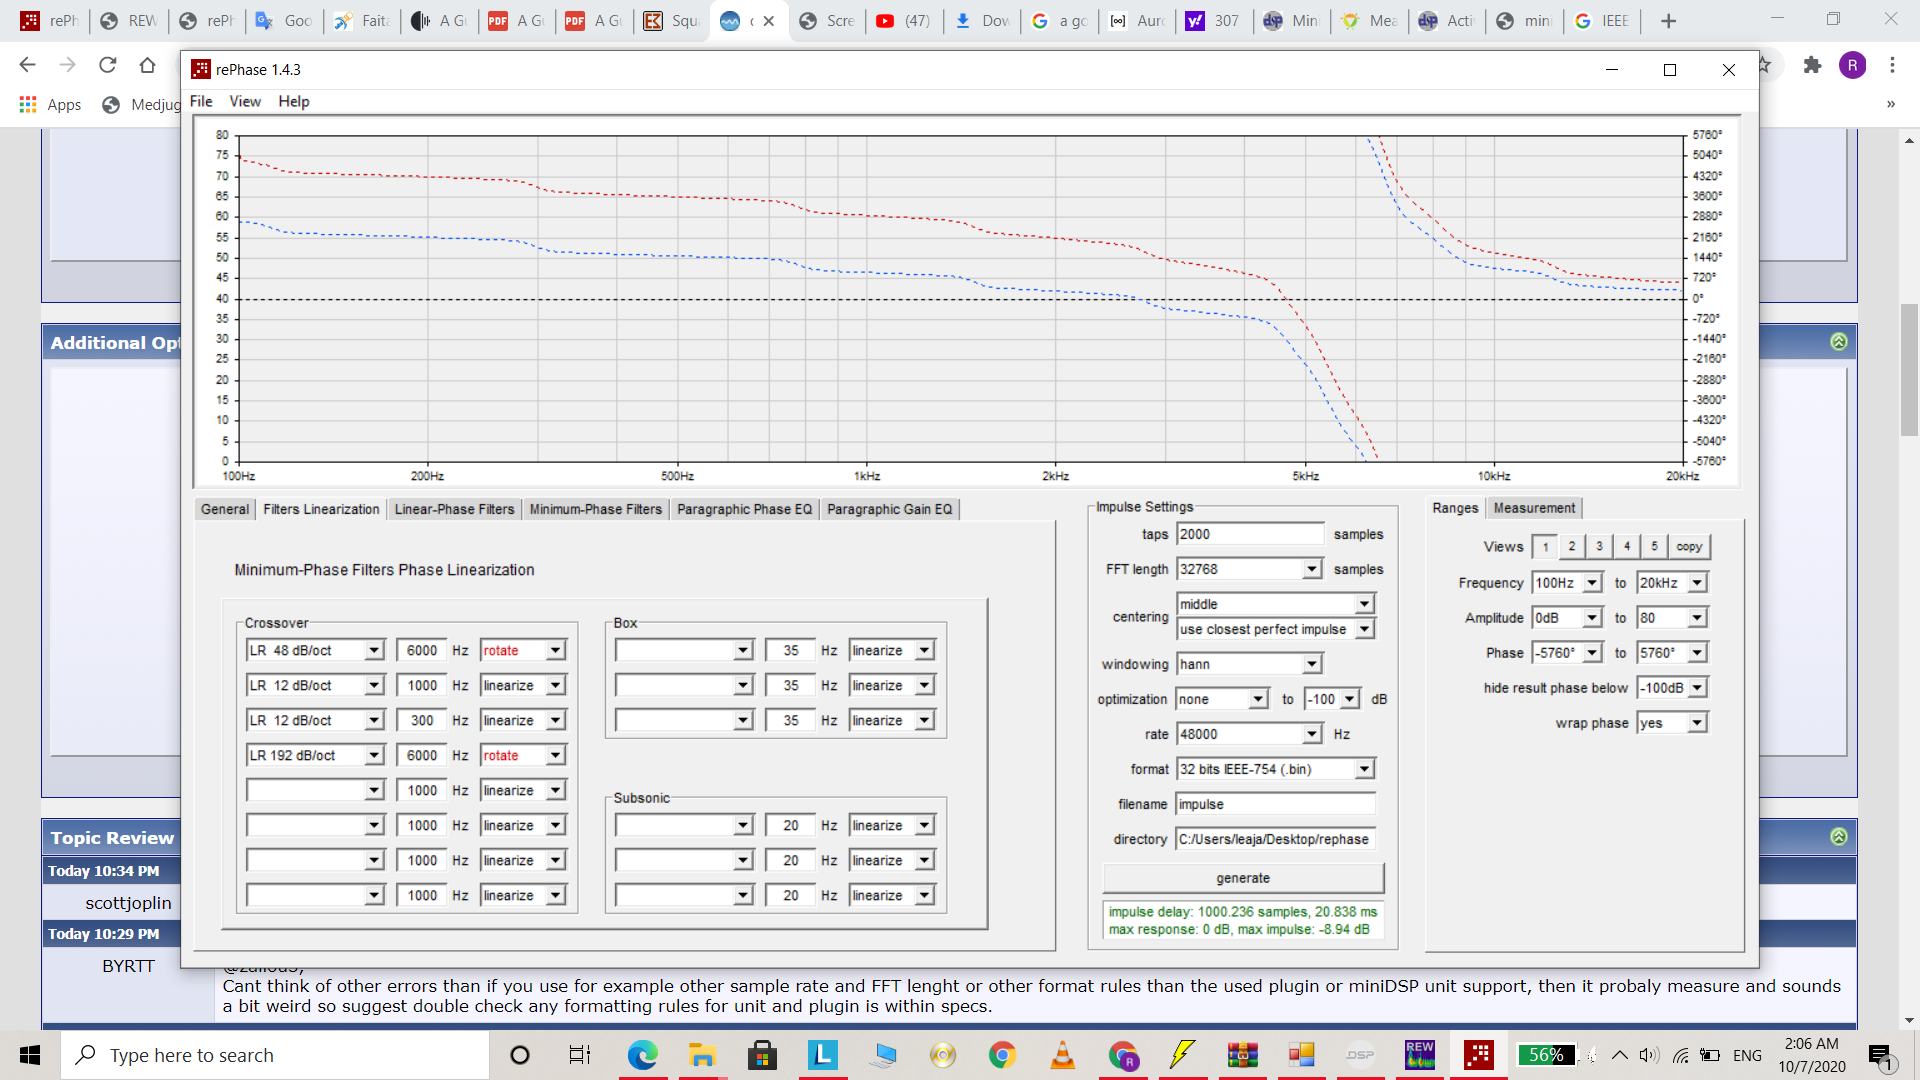1920x1080 pixels.
Task: Select view 4 button
Action: click(1627, 547)
